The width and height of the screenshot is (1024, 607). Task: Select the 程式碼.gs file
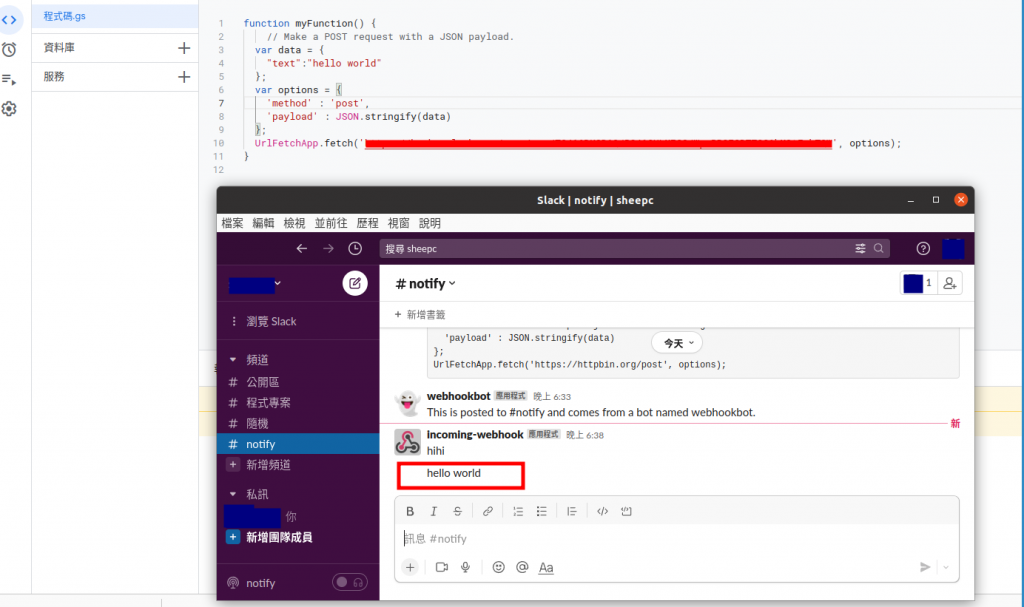(x=115, y=16)
